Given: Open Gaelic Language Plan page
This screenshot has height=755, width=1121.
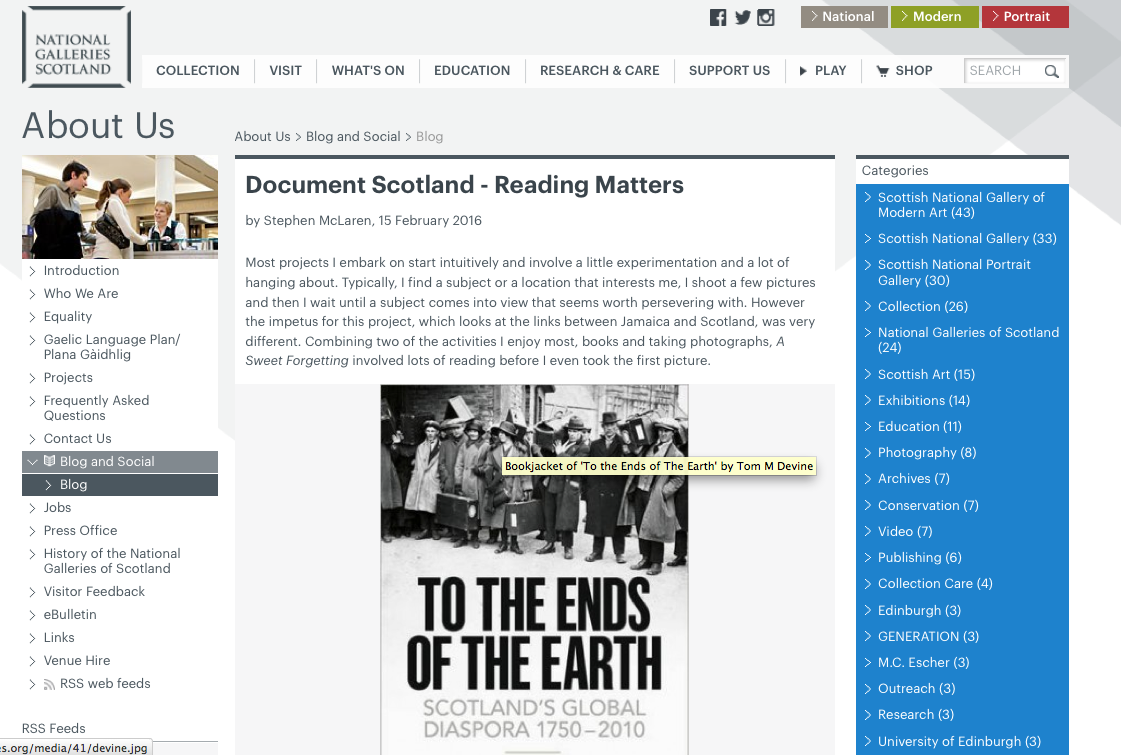Looking at the screenshot, I should [112, 347].
